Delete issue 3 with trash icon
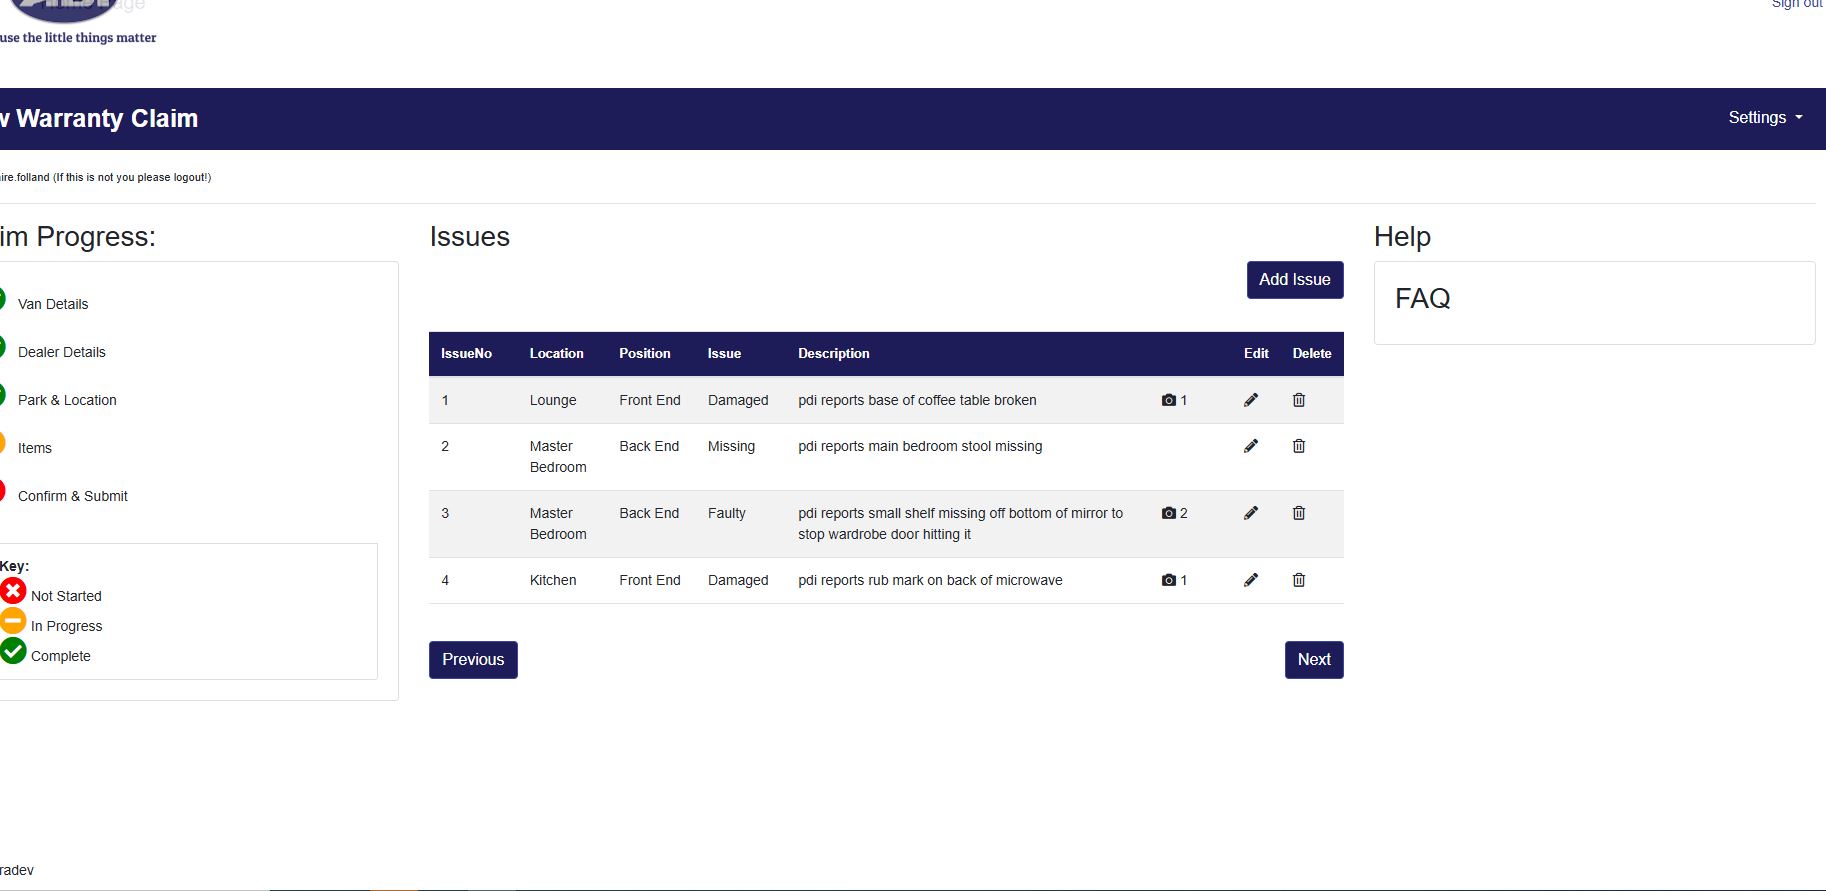 click(1298, 513)
